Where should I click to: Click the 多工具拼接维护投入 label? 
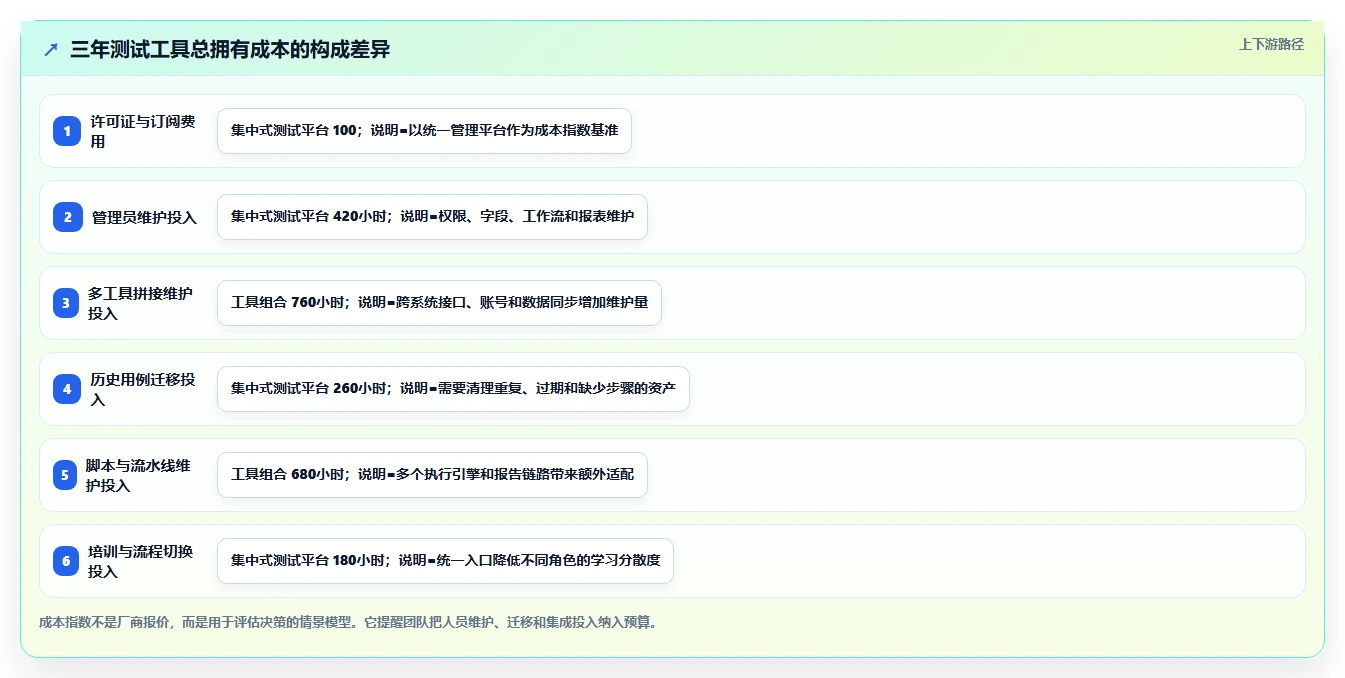click(x=141, y=303)
